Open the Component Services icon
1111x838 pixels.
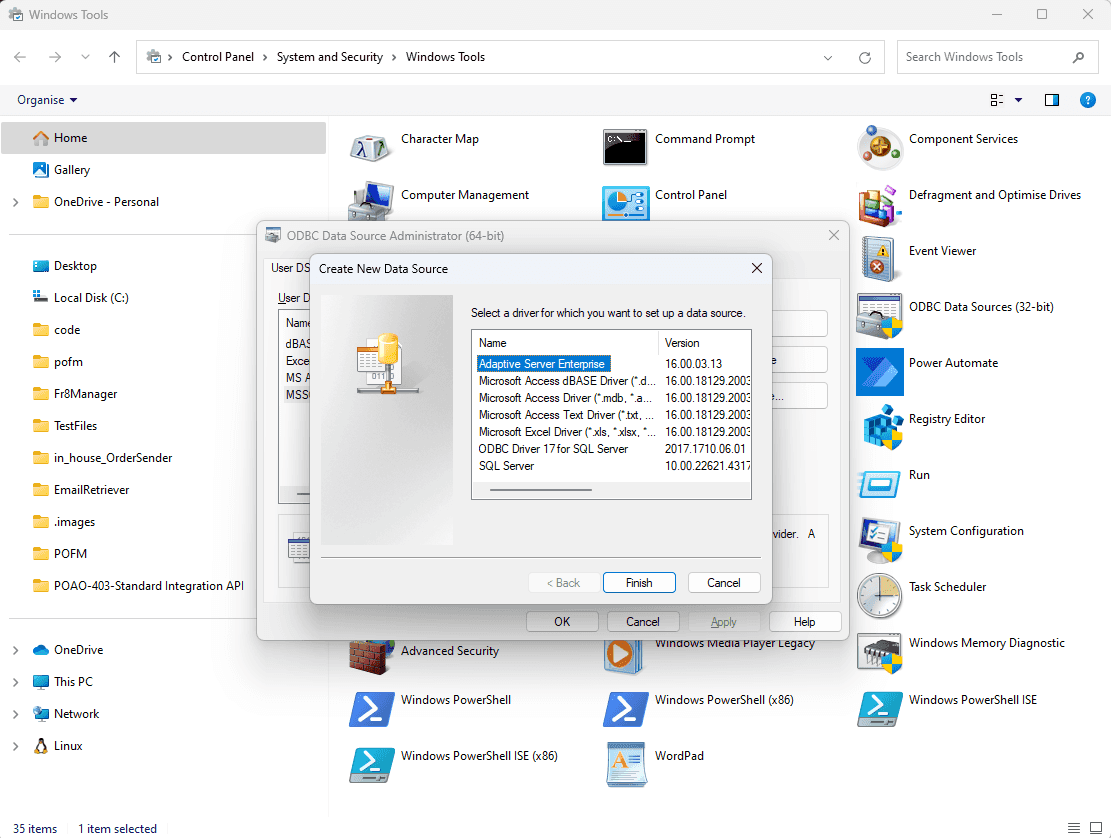pyautogui.click(x=879, y=148)
